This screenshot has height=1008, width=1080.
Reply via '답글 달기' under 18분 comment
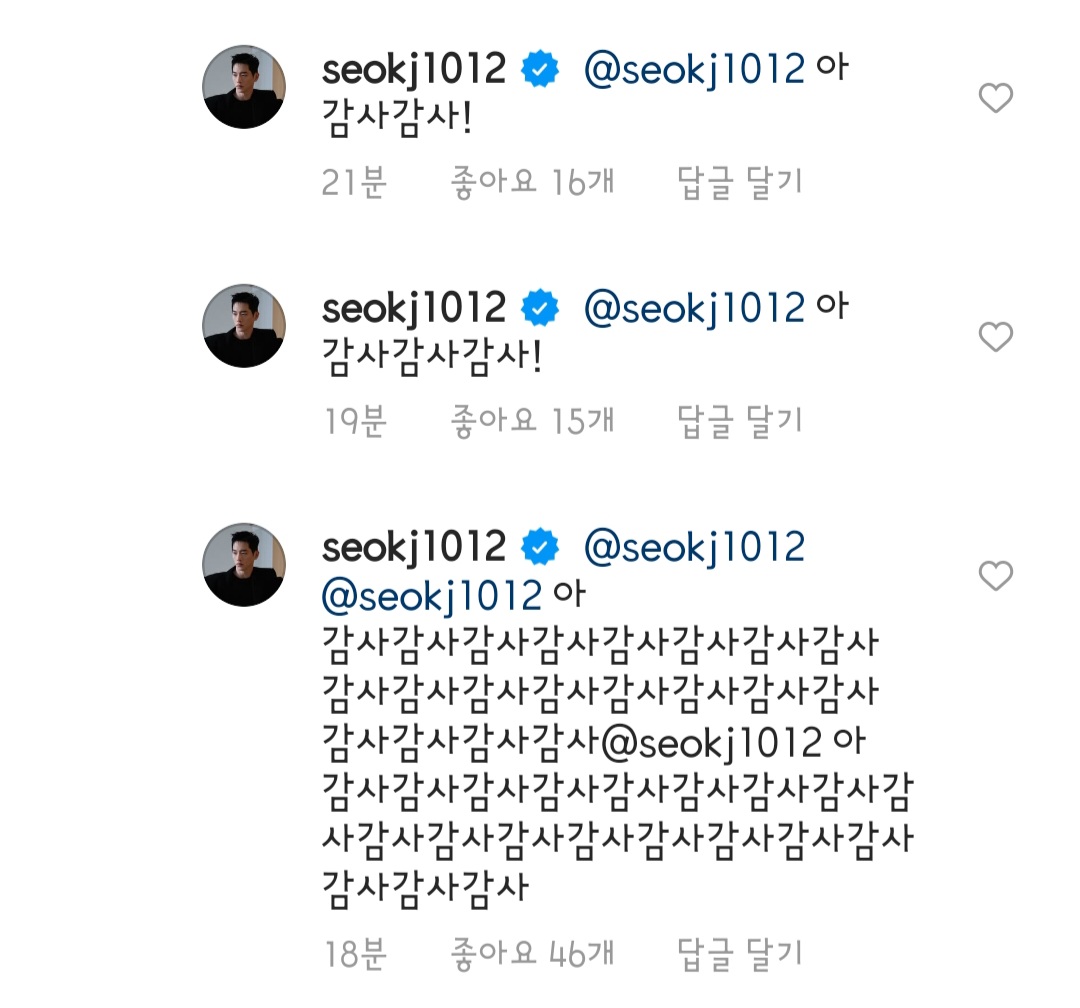point(741,953)
